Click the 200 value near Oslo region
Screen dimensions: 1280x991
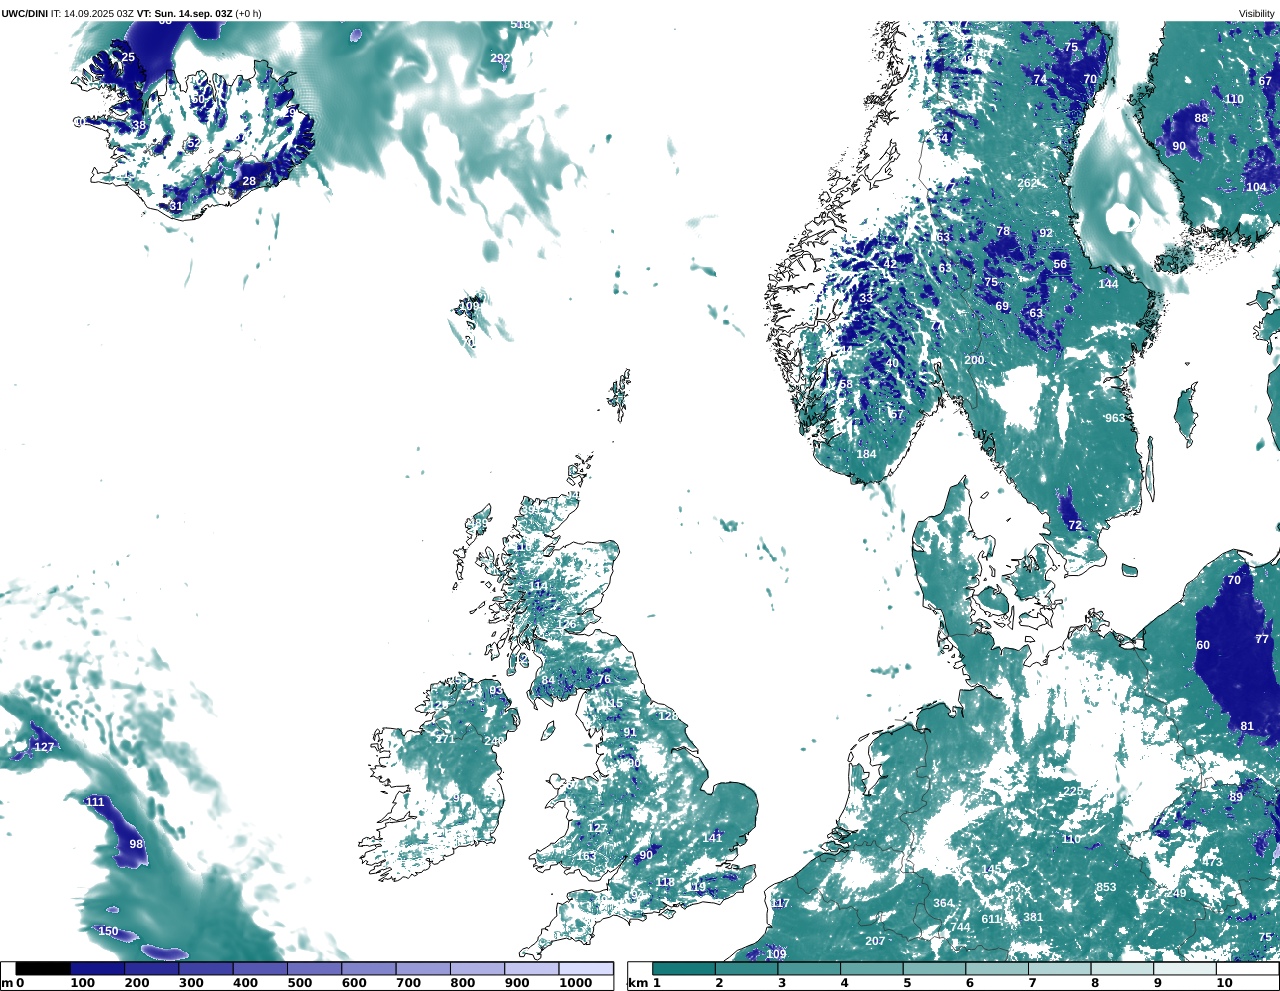[974, 360]
